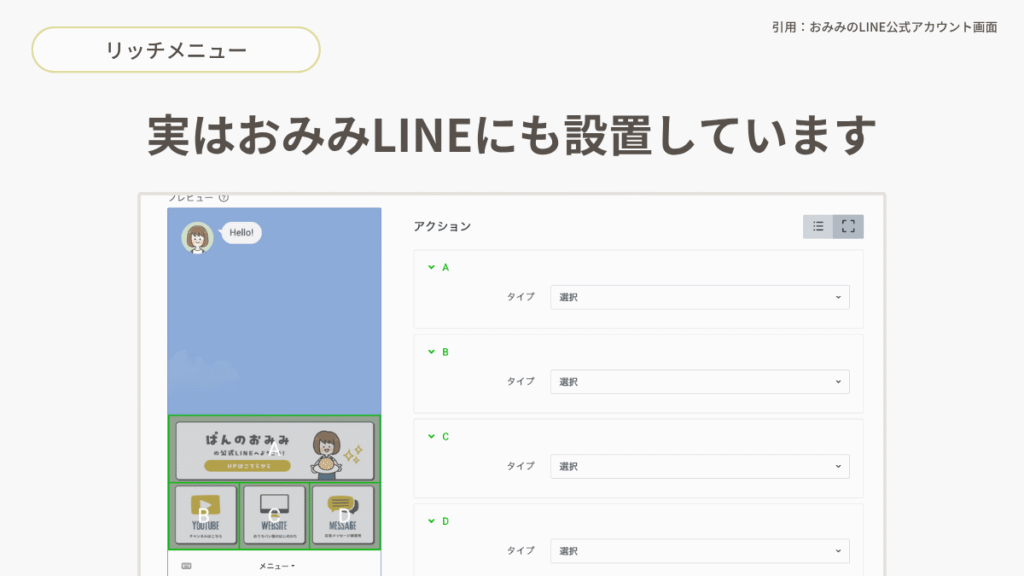This screenshot has width=1024, height=576.
Task: Click the preview help question mark icon
Action: coord(224,198)
